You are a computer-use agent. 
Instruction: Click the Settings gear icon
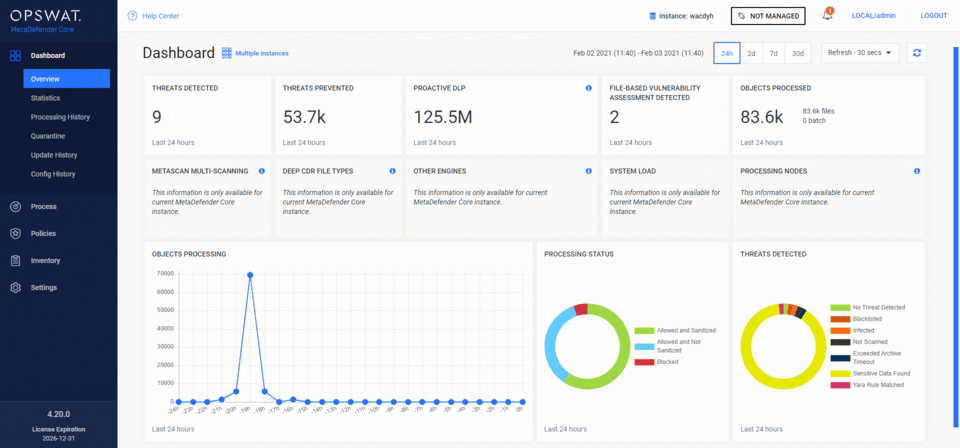[15, 287]
